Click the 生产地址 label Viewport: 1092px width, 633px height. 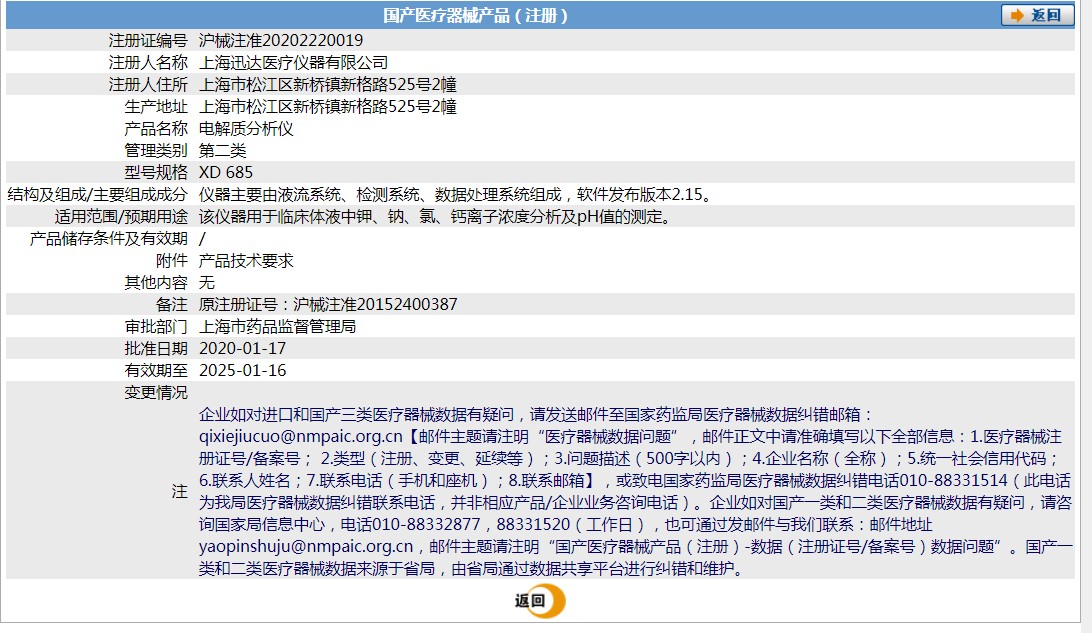pos(156,107)
